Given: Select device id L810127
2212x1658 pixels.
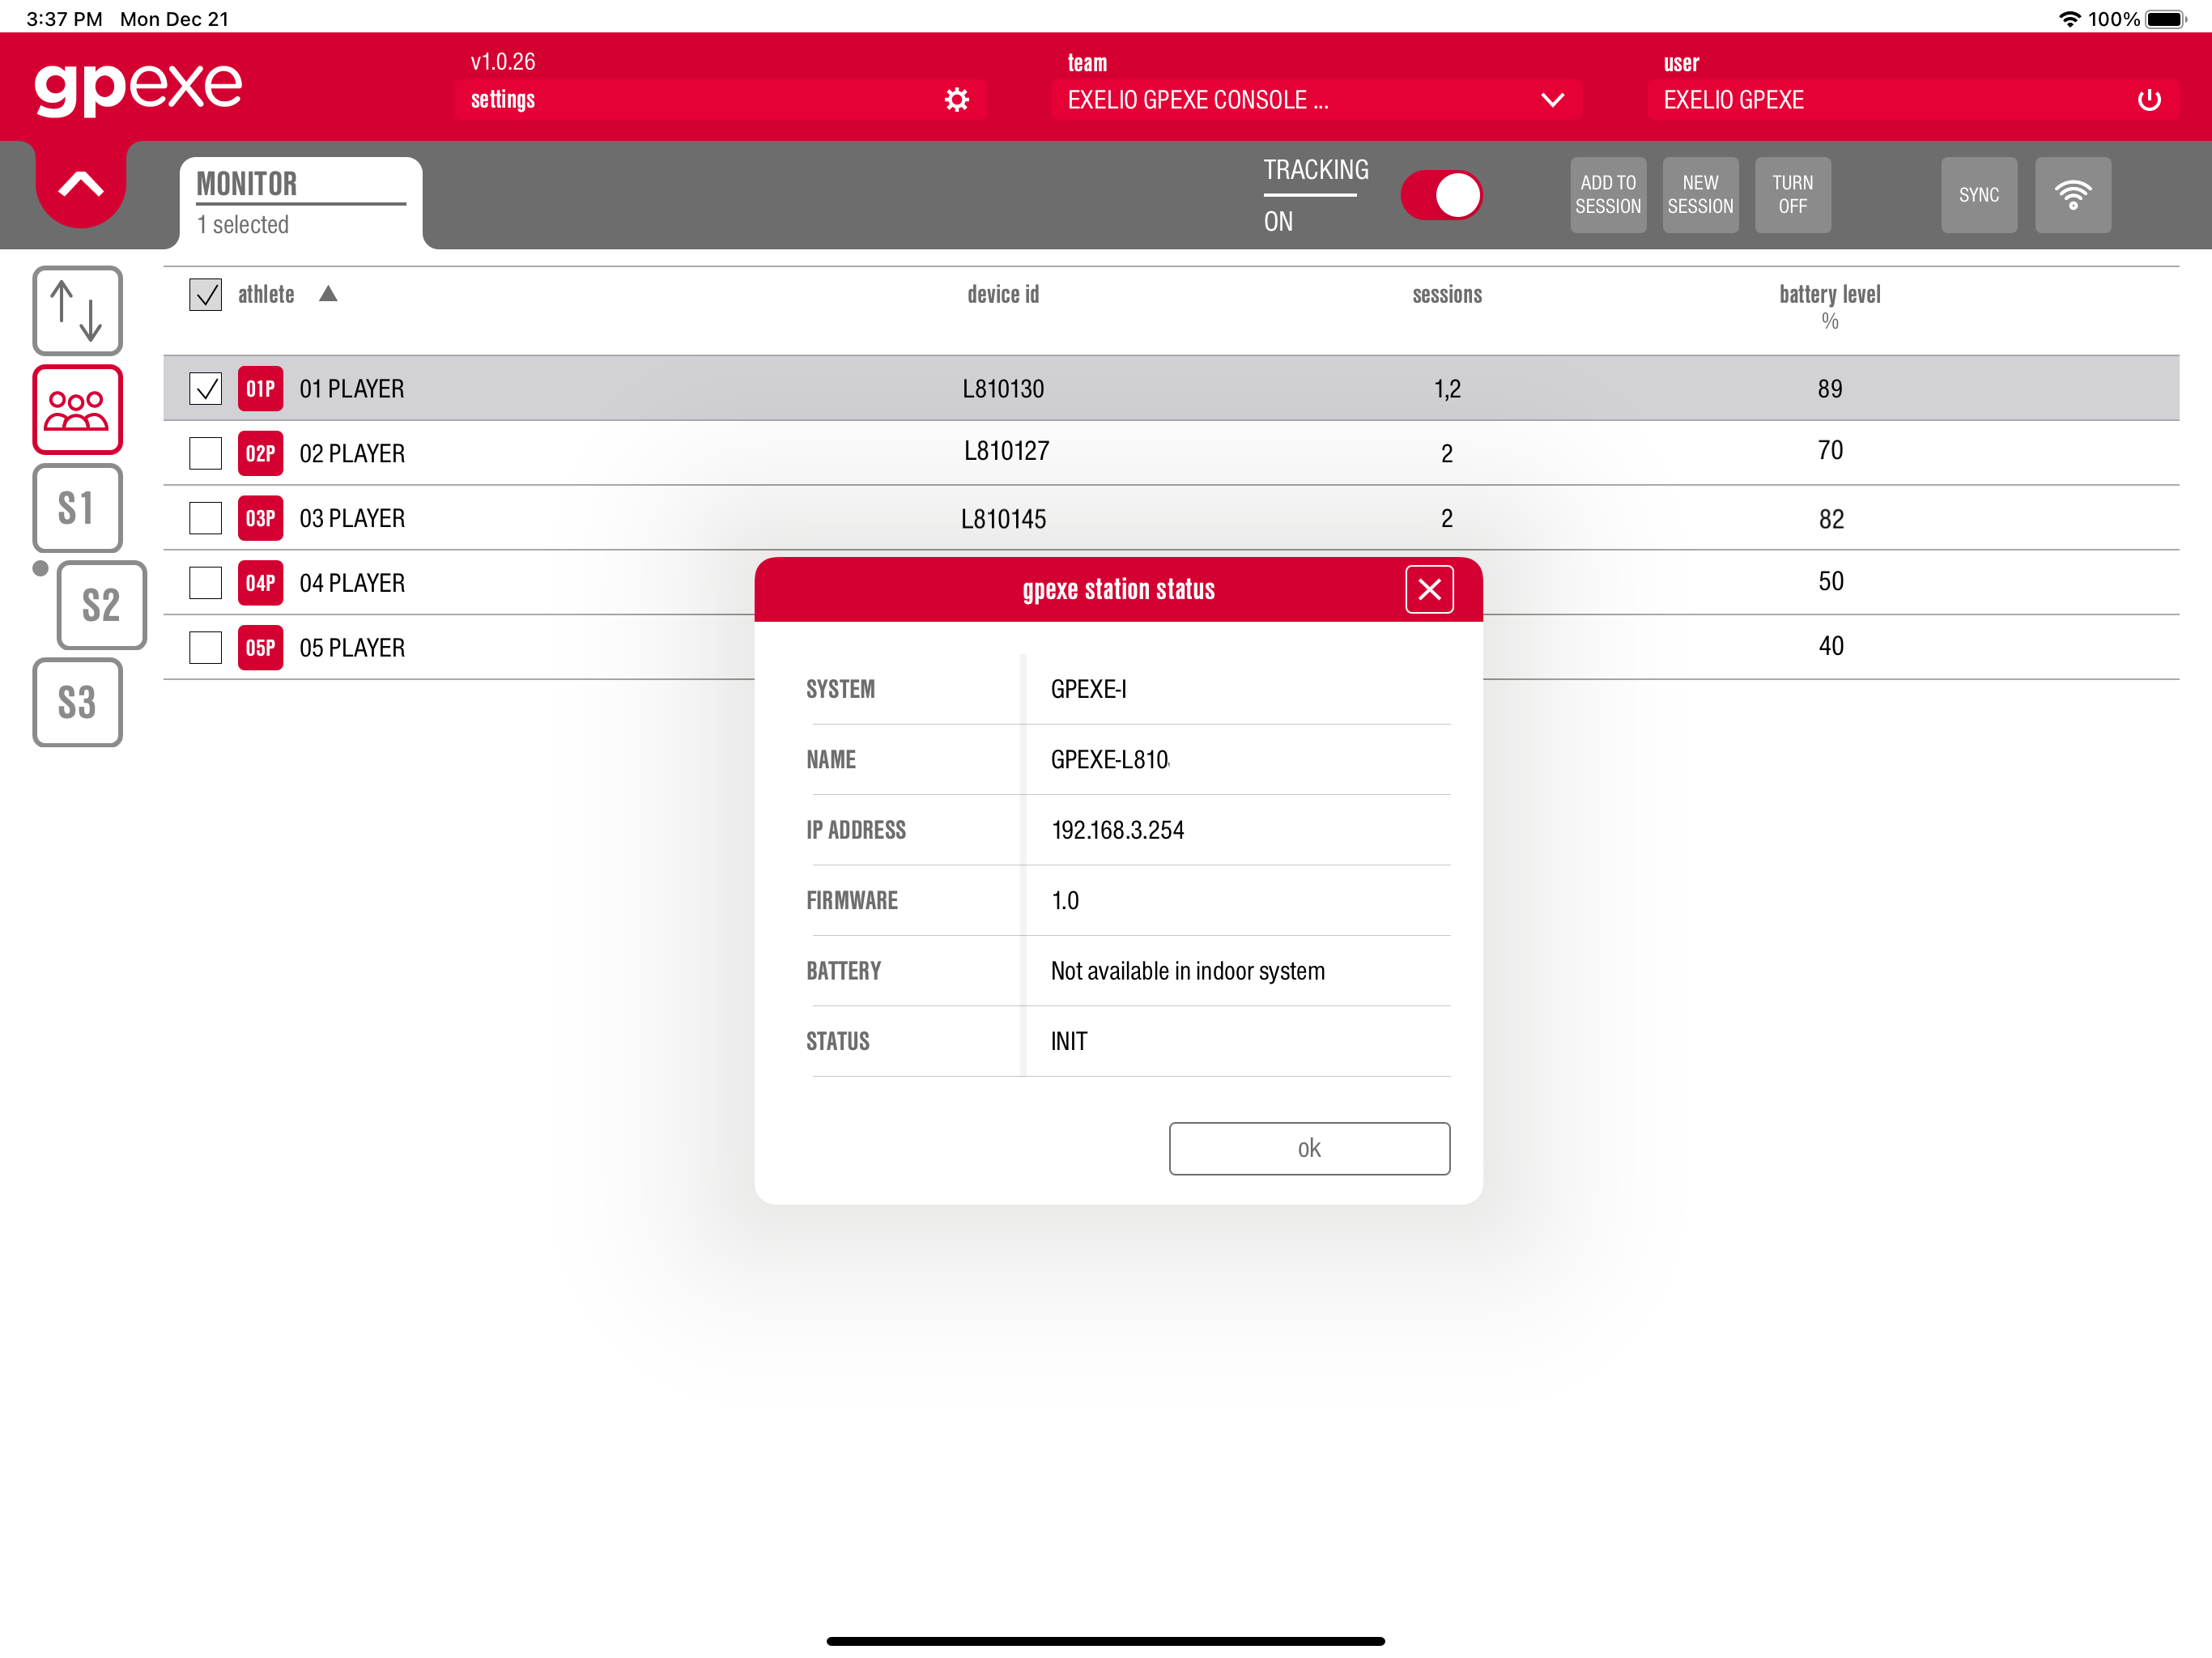Looking at the screenshot, I should 1006,451.
